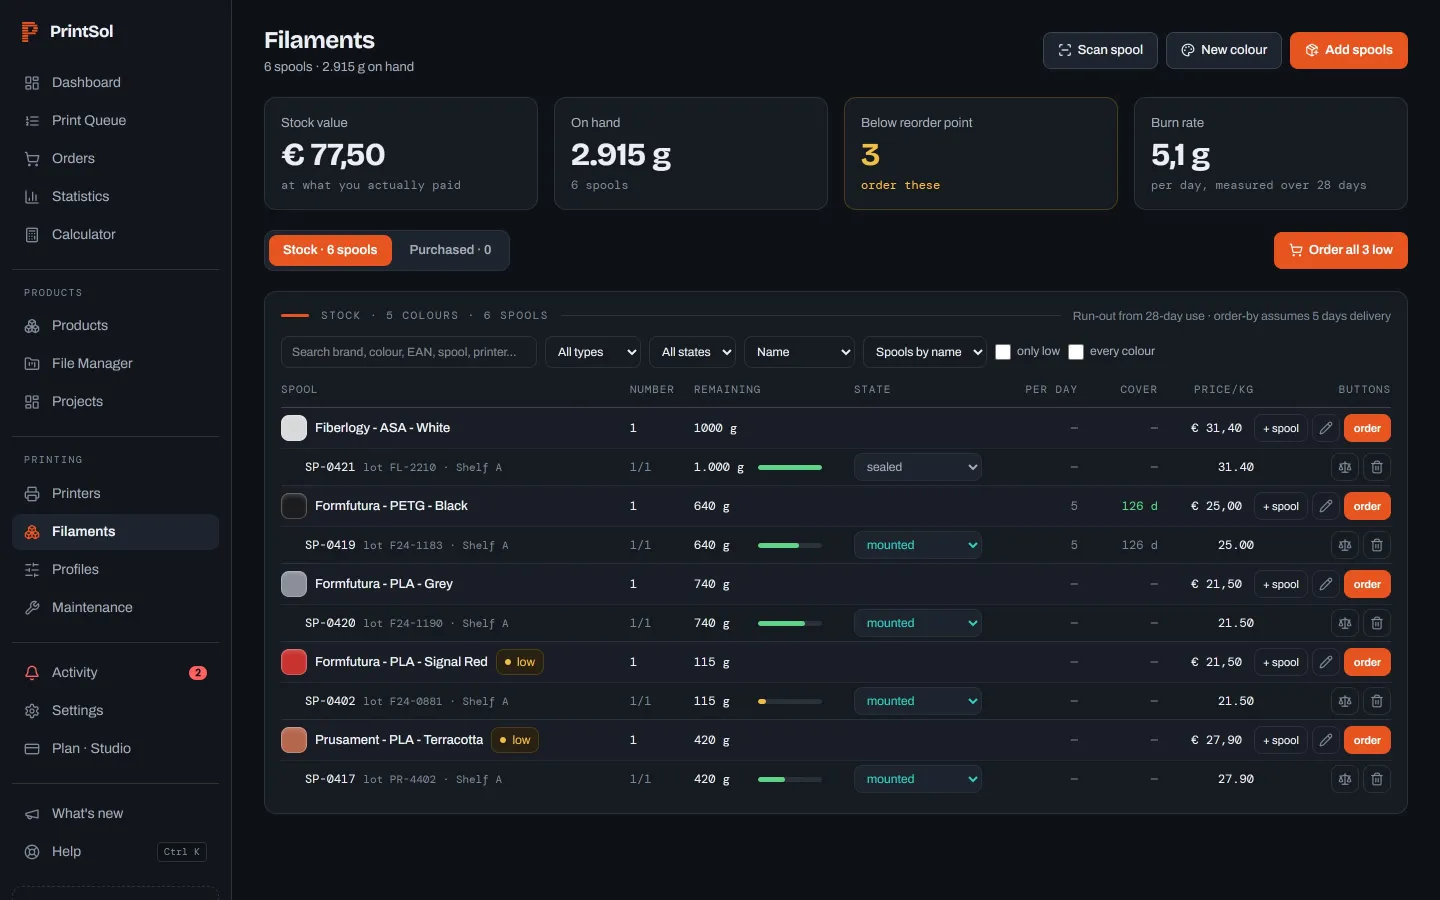The width and height of the screenshot is (1440, 900).
Task: Click the 'New colour' button
Action: tap(1224, 50)
